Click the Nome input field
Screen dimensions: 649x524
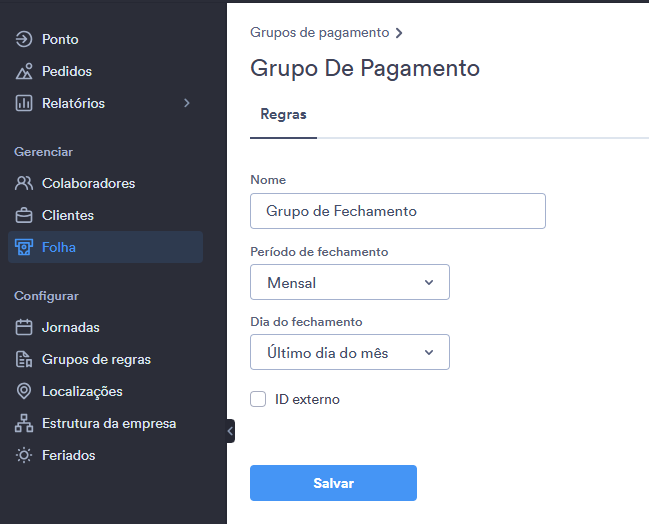click(398, 211)
